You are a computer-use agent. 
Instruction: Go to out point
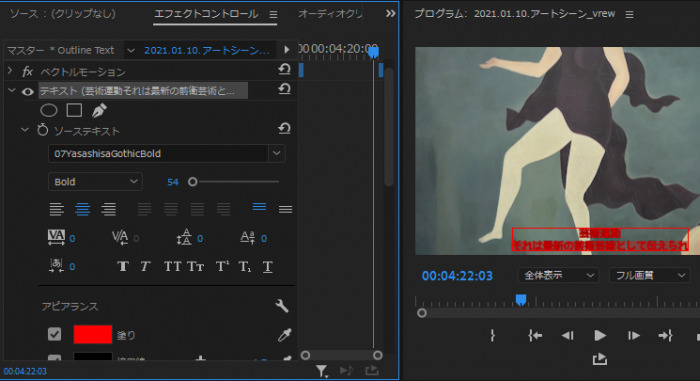(x=665, y=335)
